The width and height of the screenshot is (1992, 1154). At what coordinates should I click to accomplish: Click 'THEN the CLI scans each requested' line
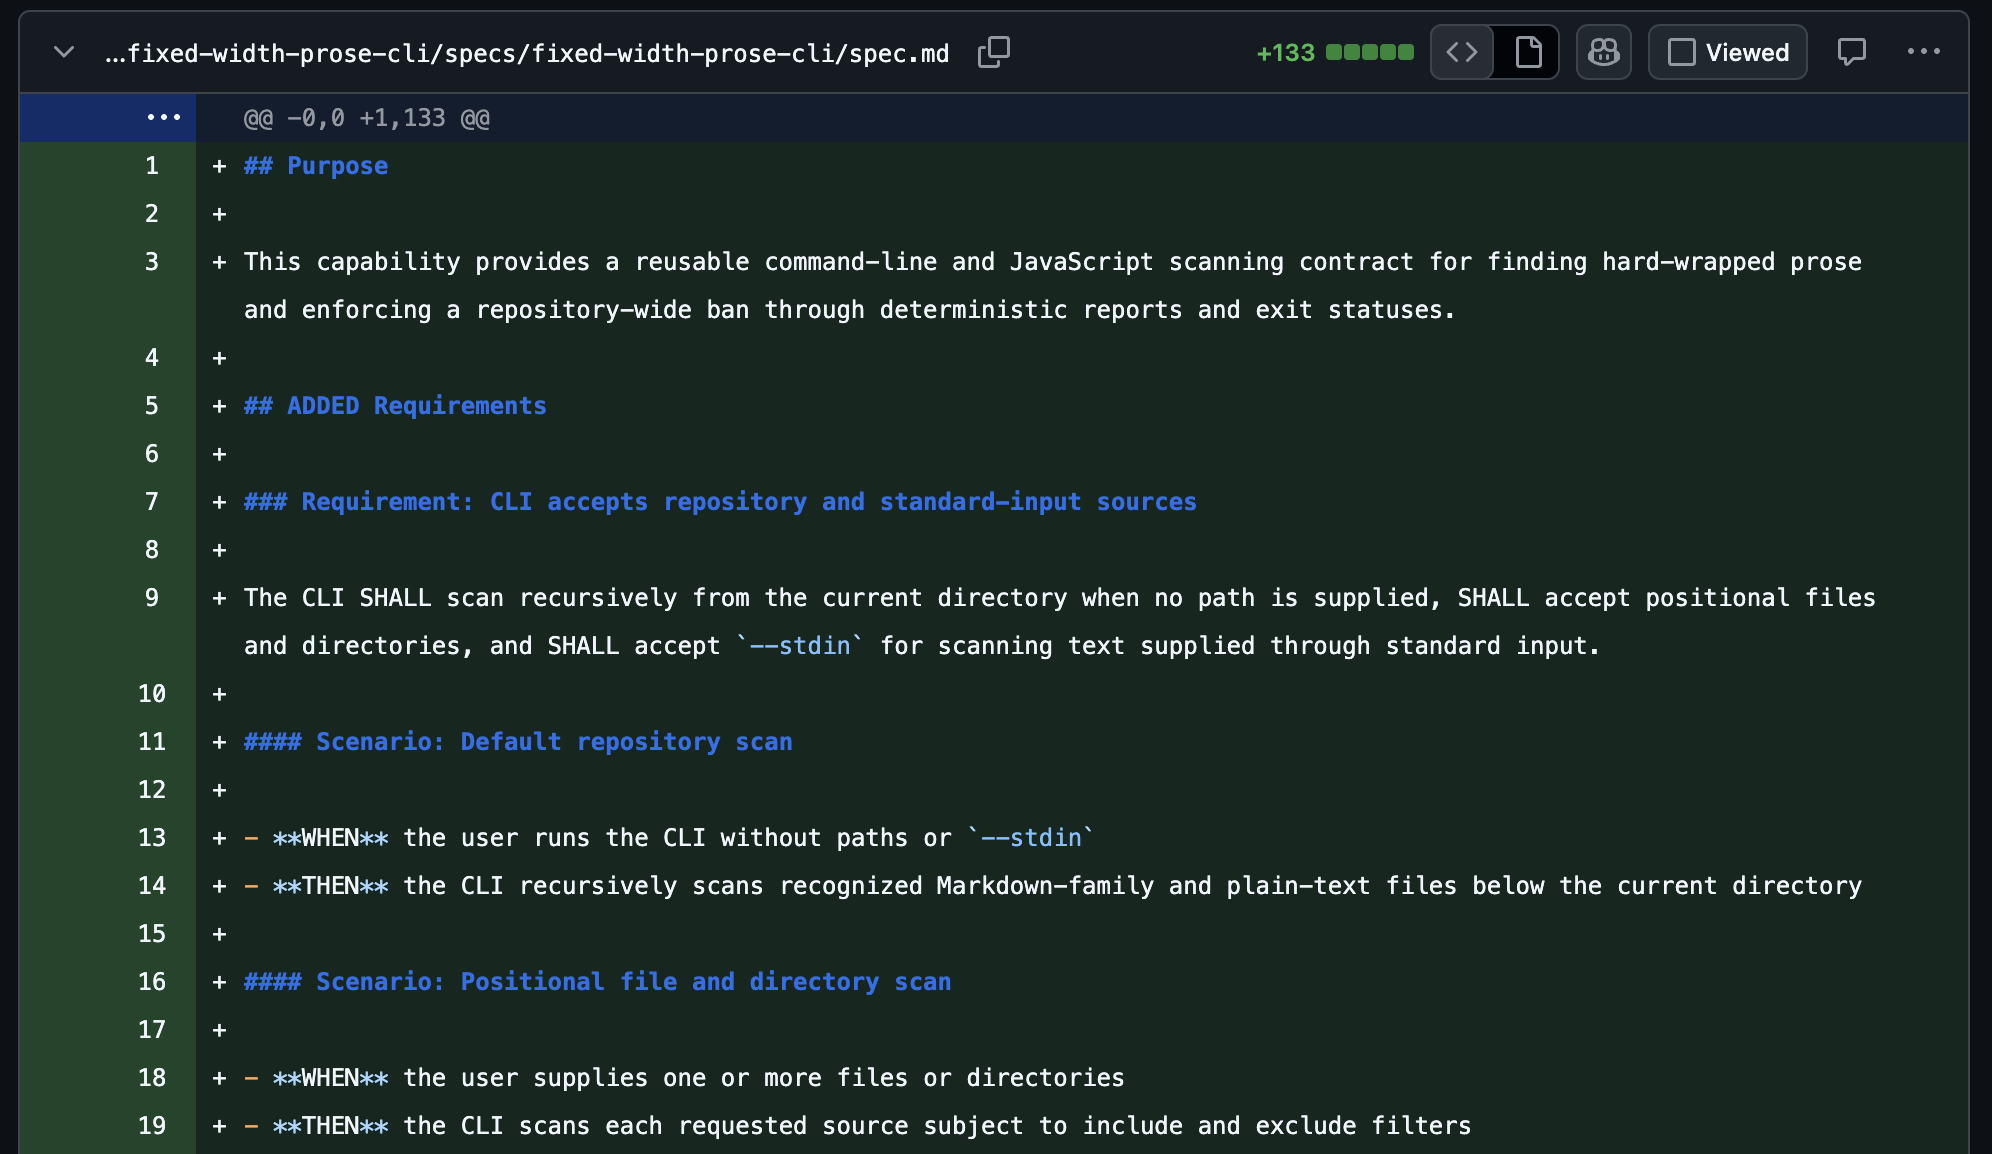pyautogui.click(x=858, y=1126)
